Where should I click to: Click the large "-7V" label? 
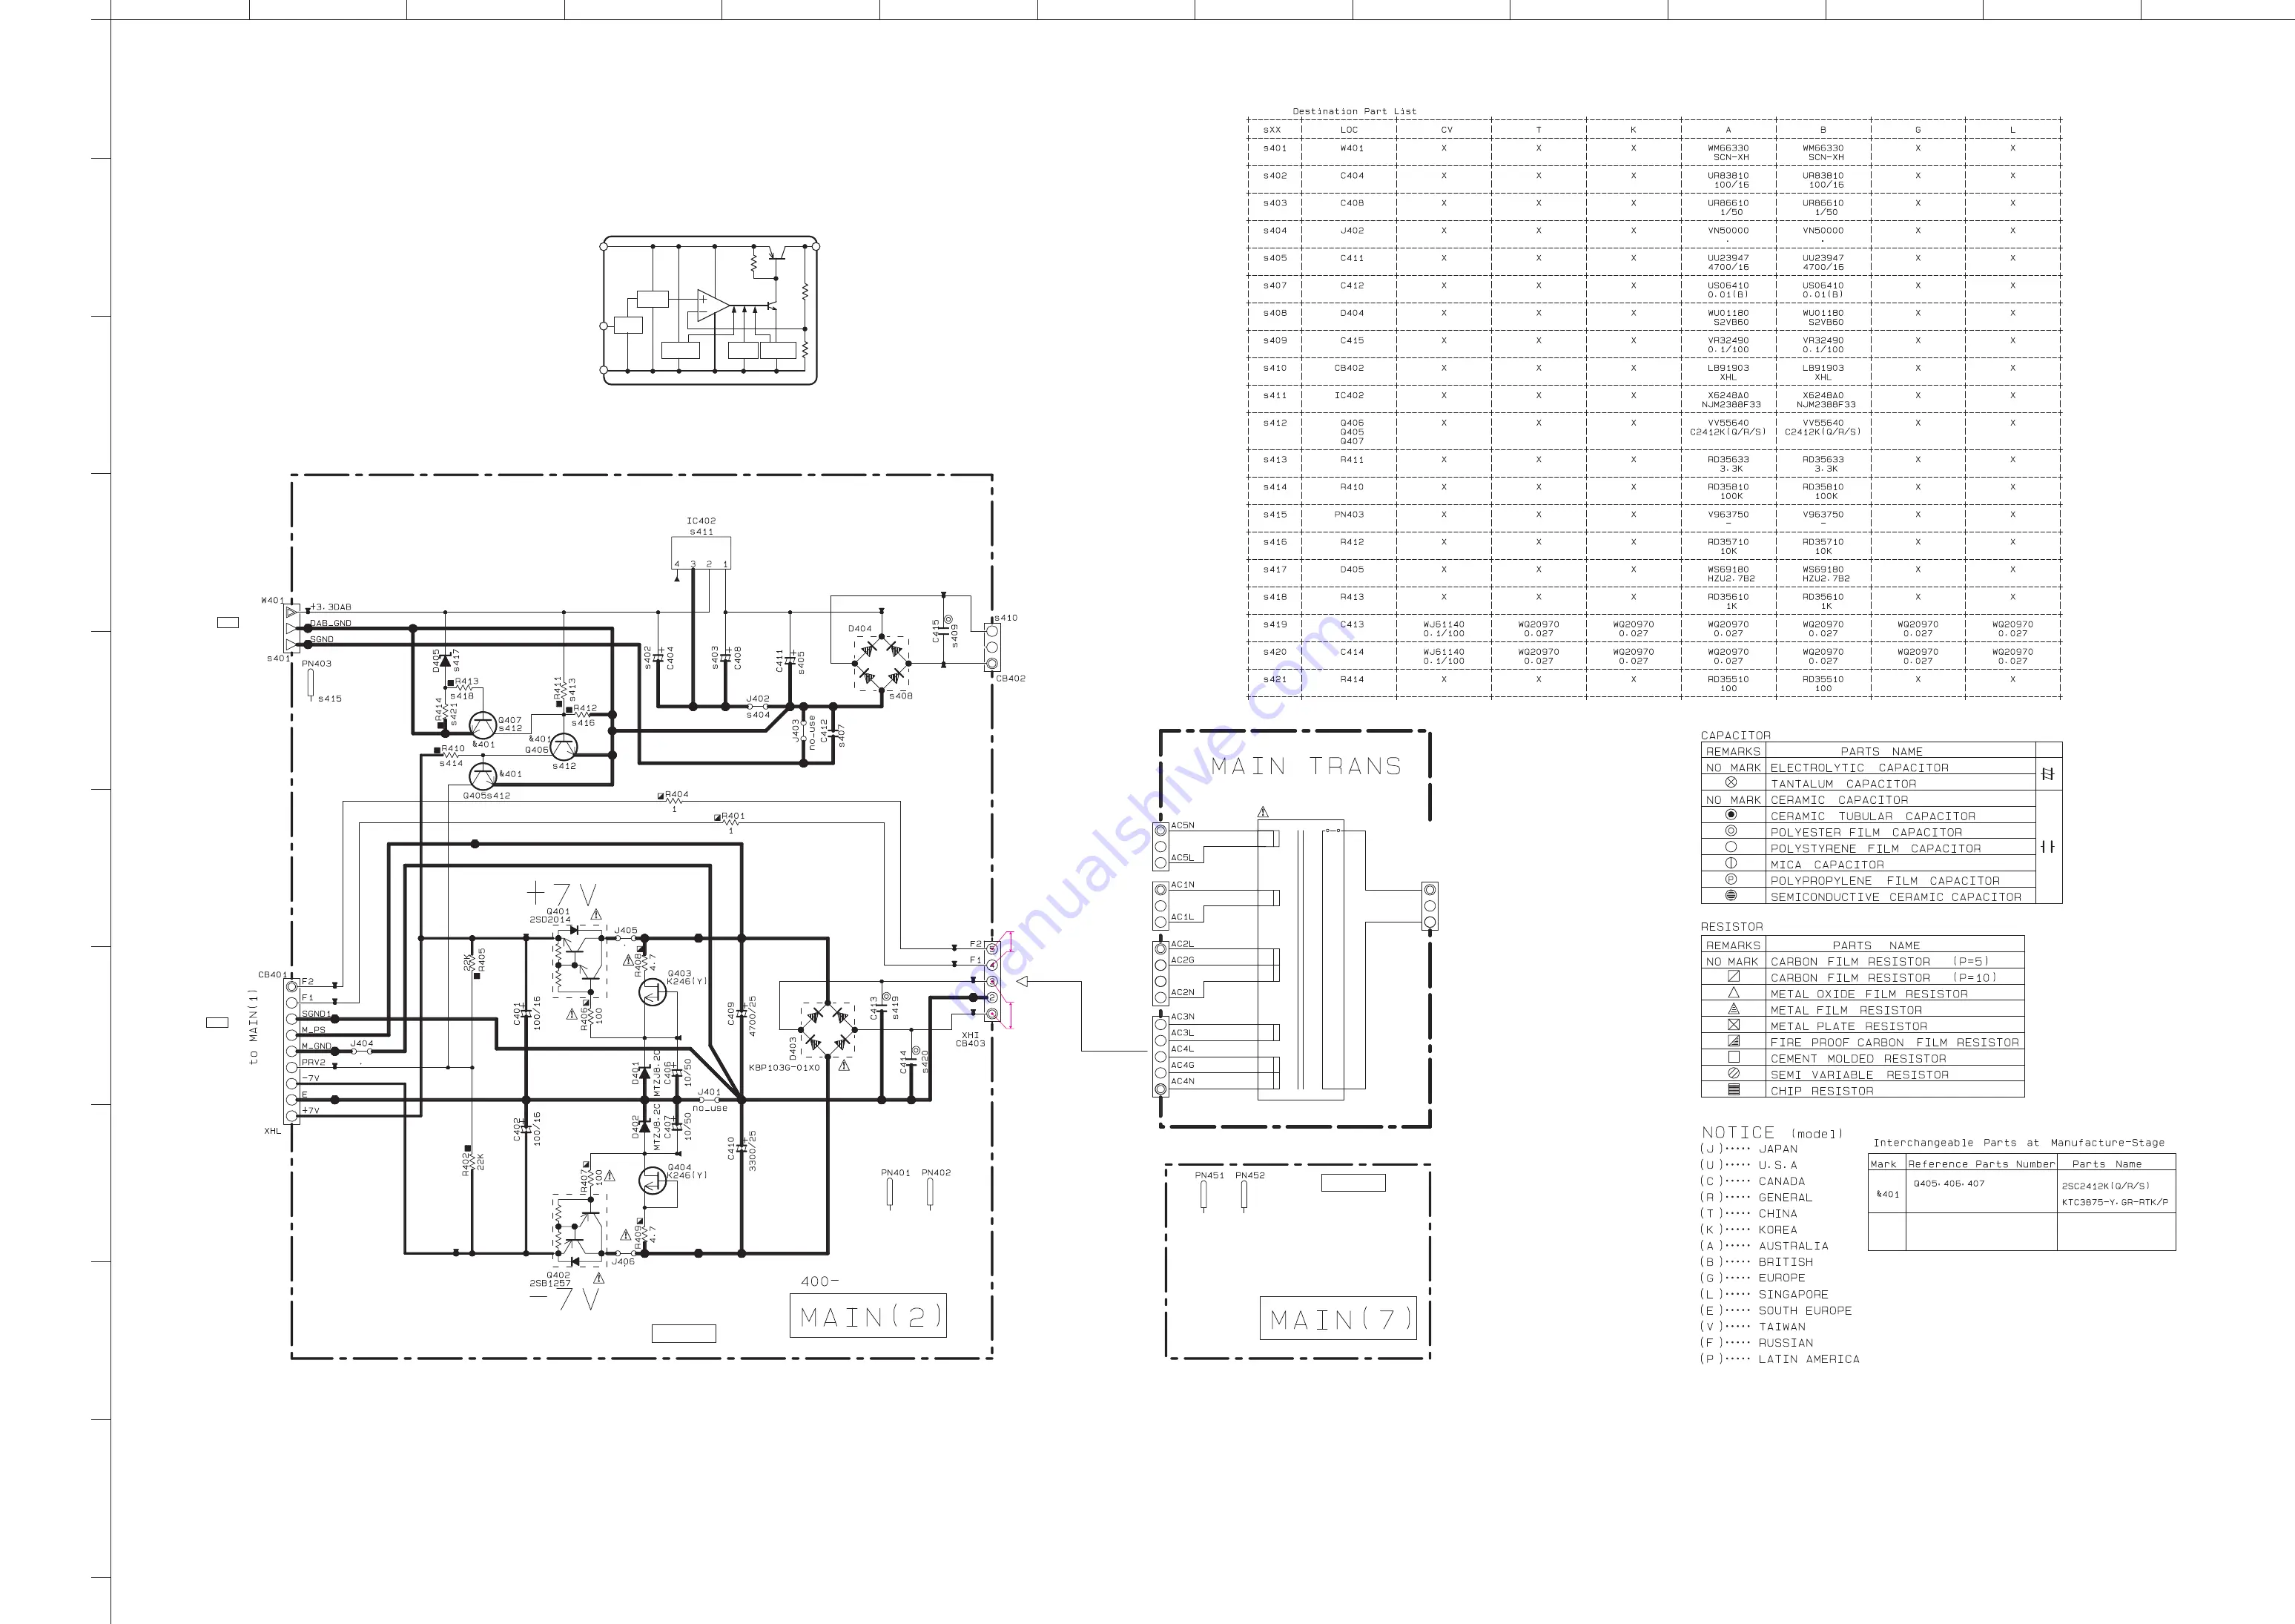(563, 1299)
